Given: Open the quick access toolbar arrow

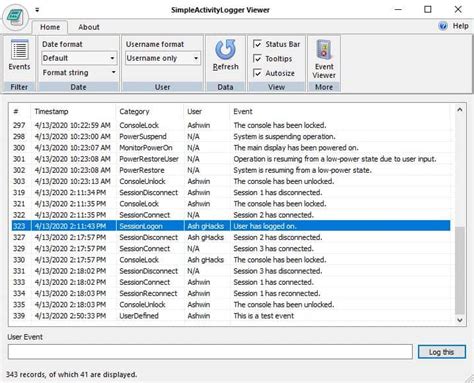Looking at the screenshot, I should click(x=37, y=10).
